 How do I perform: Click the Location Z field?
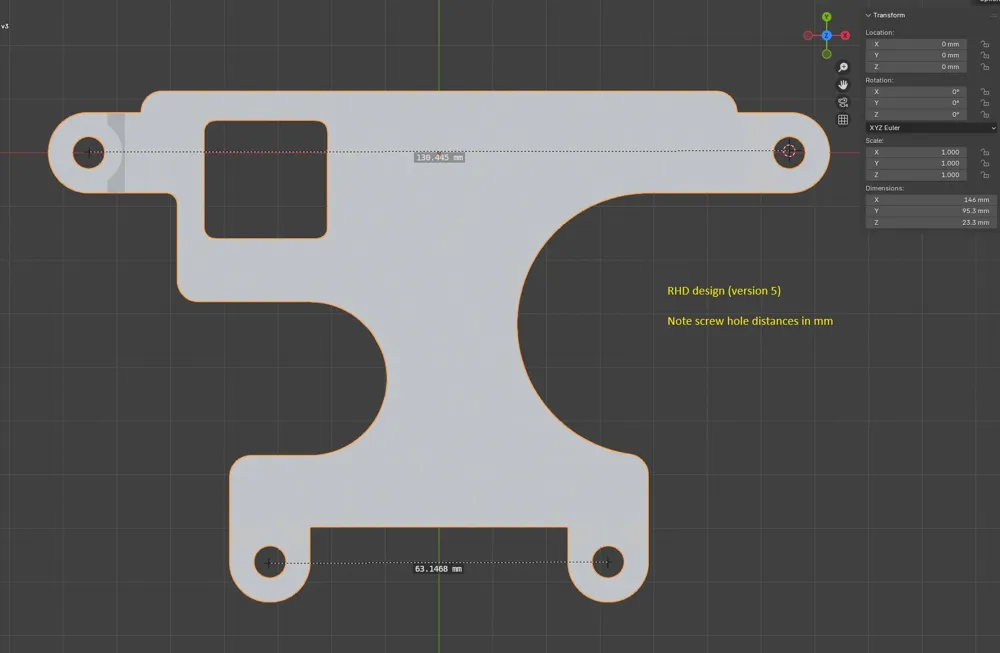pos(916,67)
